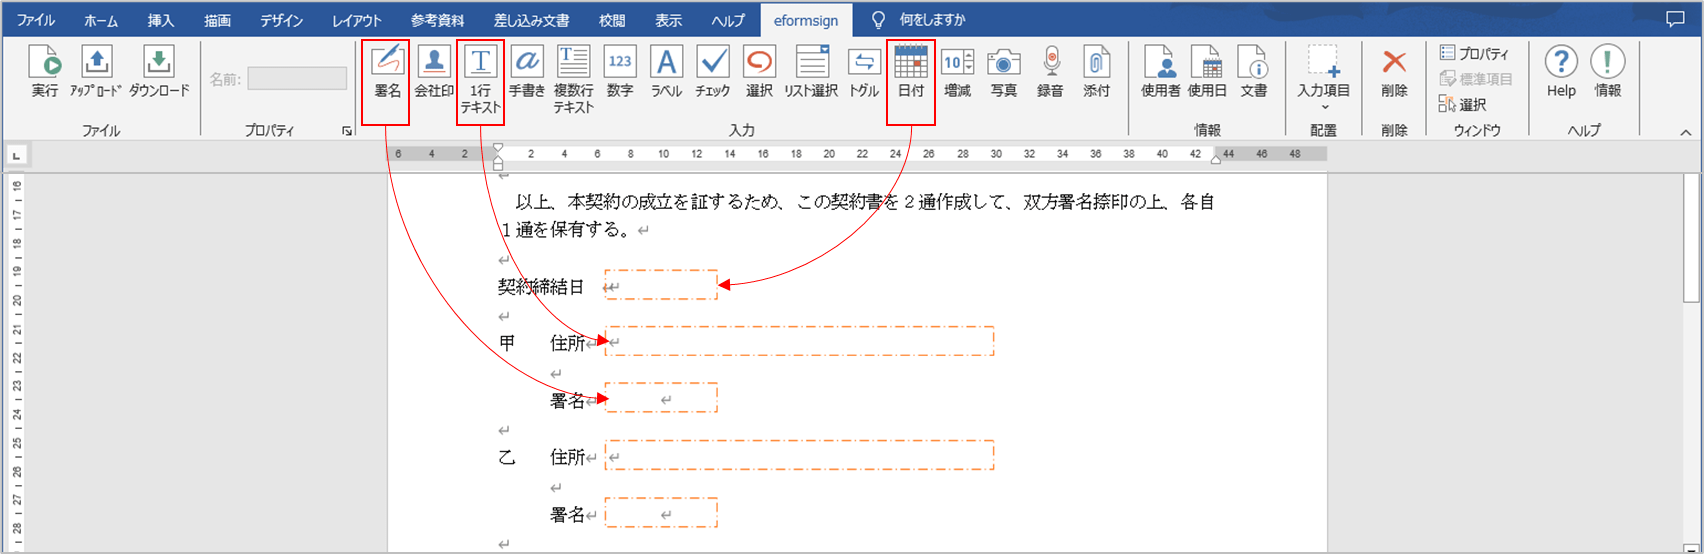Switch to the ヘルプ tab
Viewport: 1704px width, 554px height.
(728, 20)
